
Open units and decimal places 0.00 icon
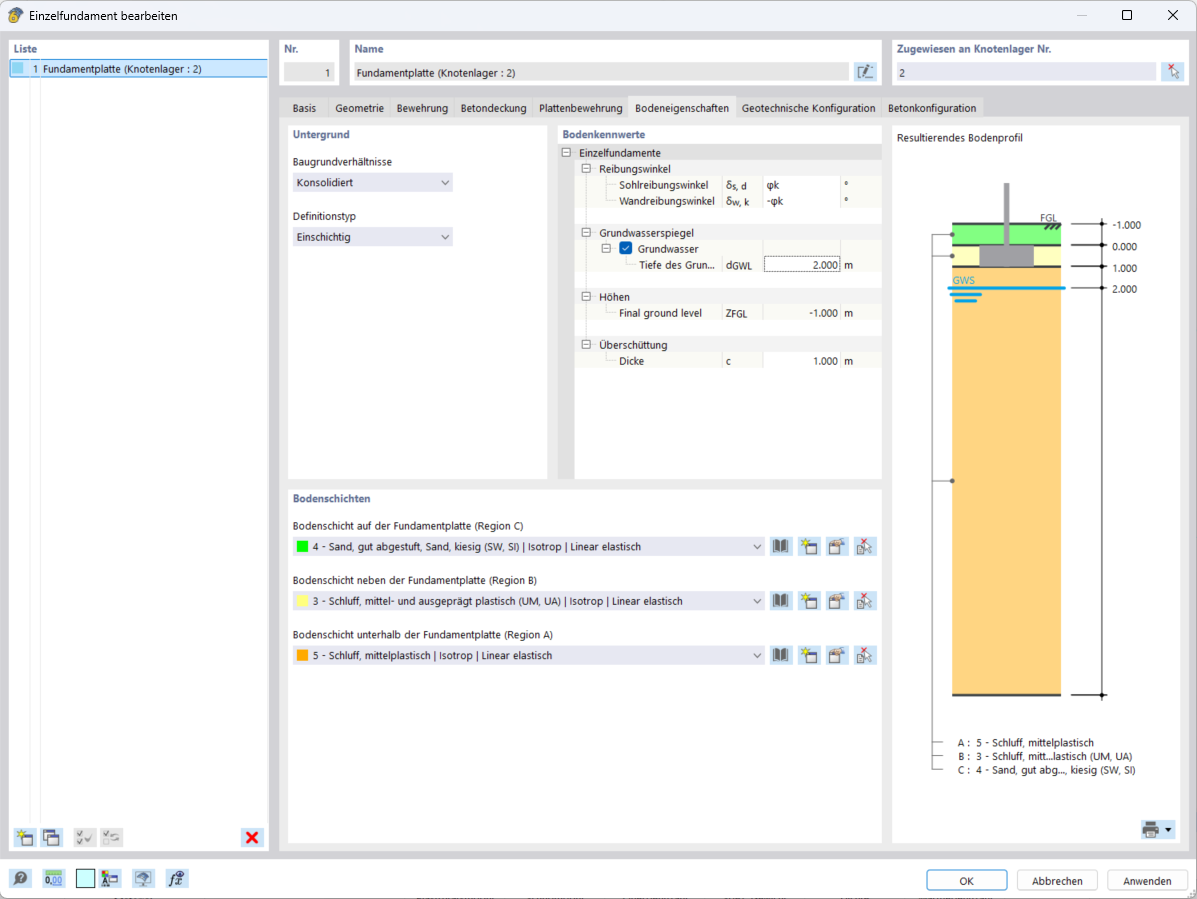pyautogui.click(x=53, y=878)
